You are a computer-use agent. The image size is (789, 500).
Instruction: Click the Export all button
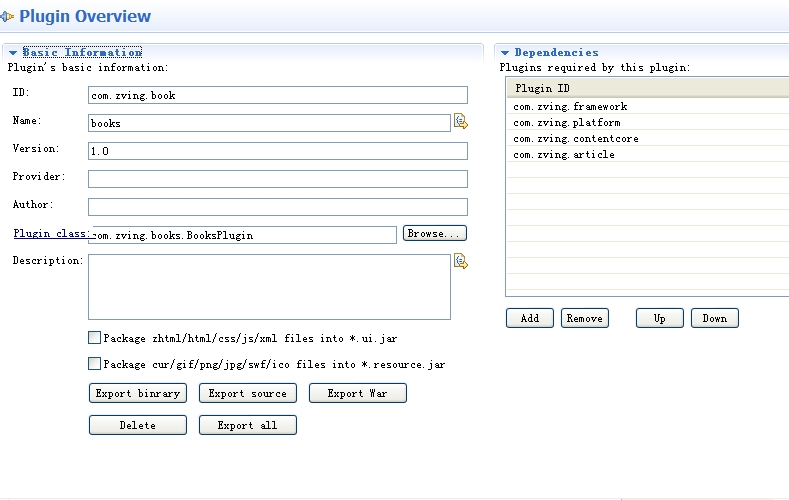point(247,425)
